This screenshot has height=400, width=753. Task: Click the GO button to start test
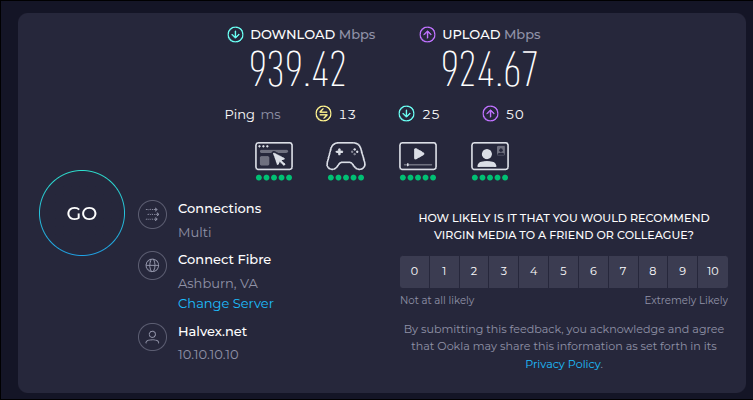pos(82,213)
